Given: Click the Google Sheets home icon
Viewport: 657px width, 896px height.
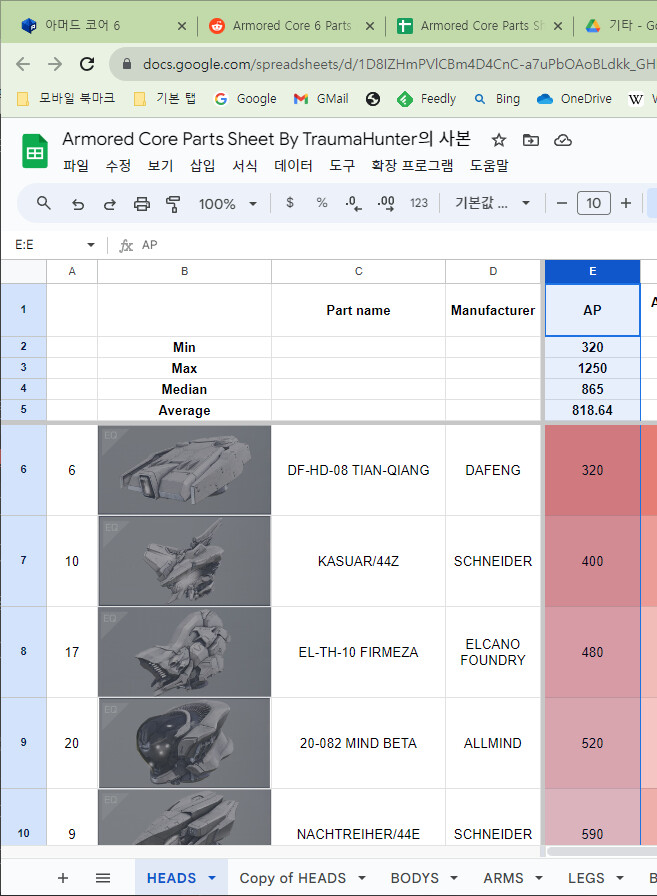Looking at the screenshot, I should (x=34, y=151).
